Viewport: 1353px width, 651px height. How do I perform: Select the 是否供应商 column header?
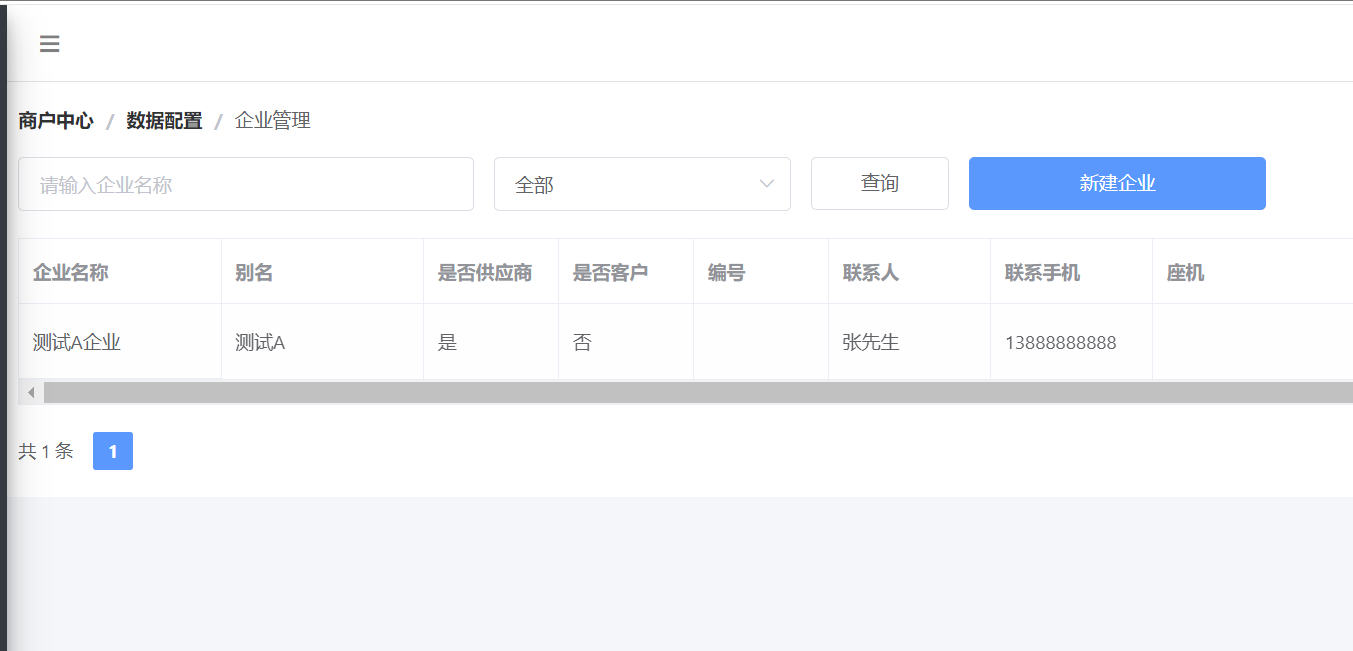[x=485, y=272]
